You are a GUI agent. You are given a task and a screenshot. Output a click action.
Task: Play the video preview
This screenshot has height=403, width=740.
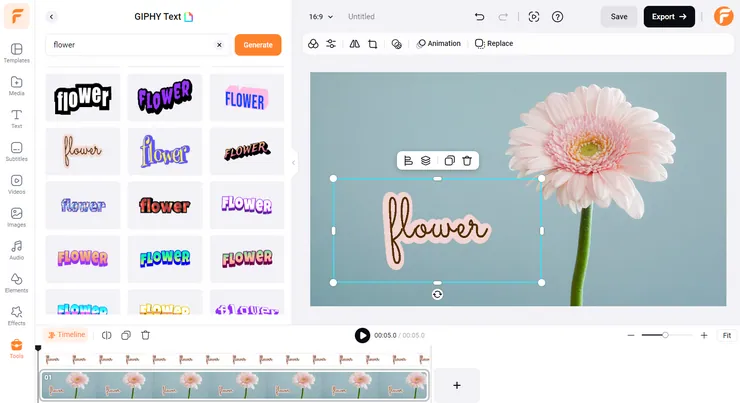tap(362, 336)
